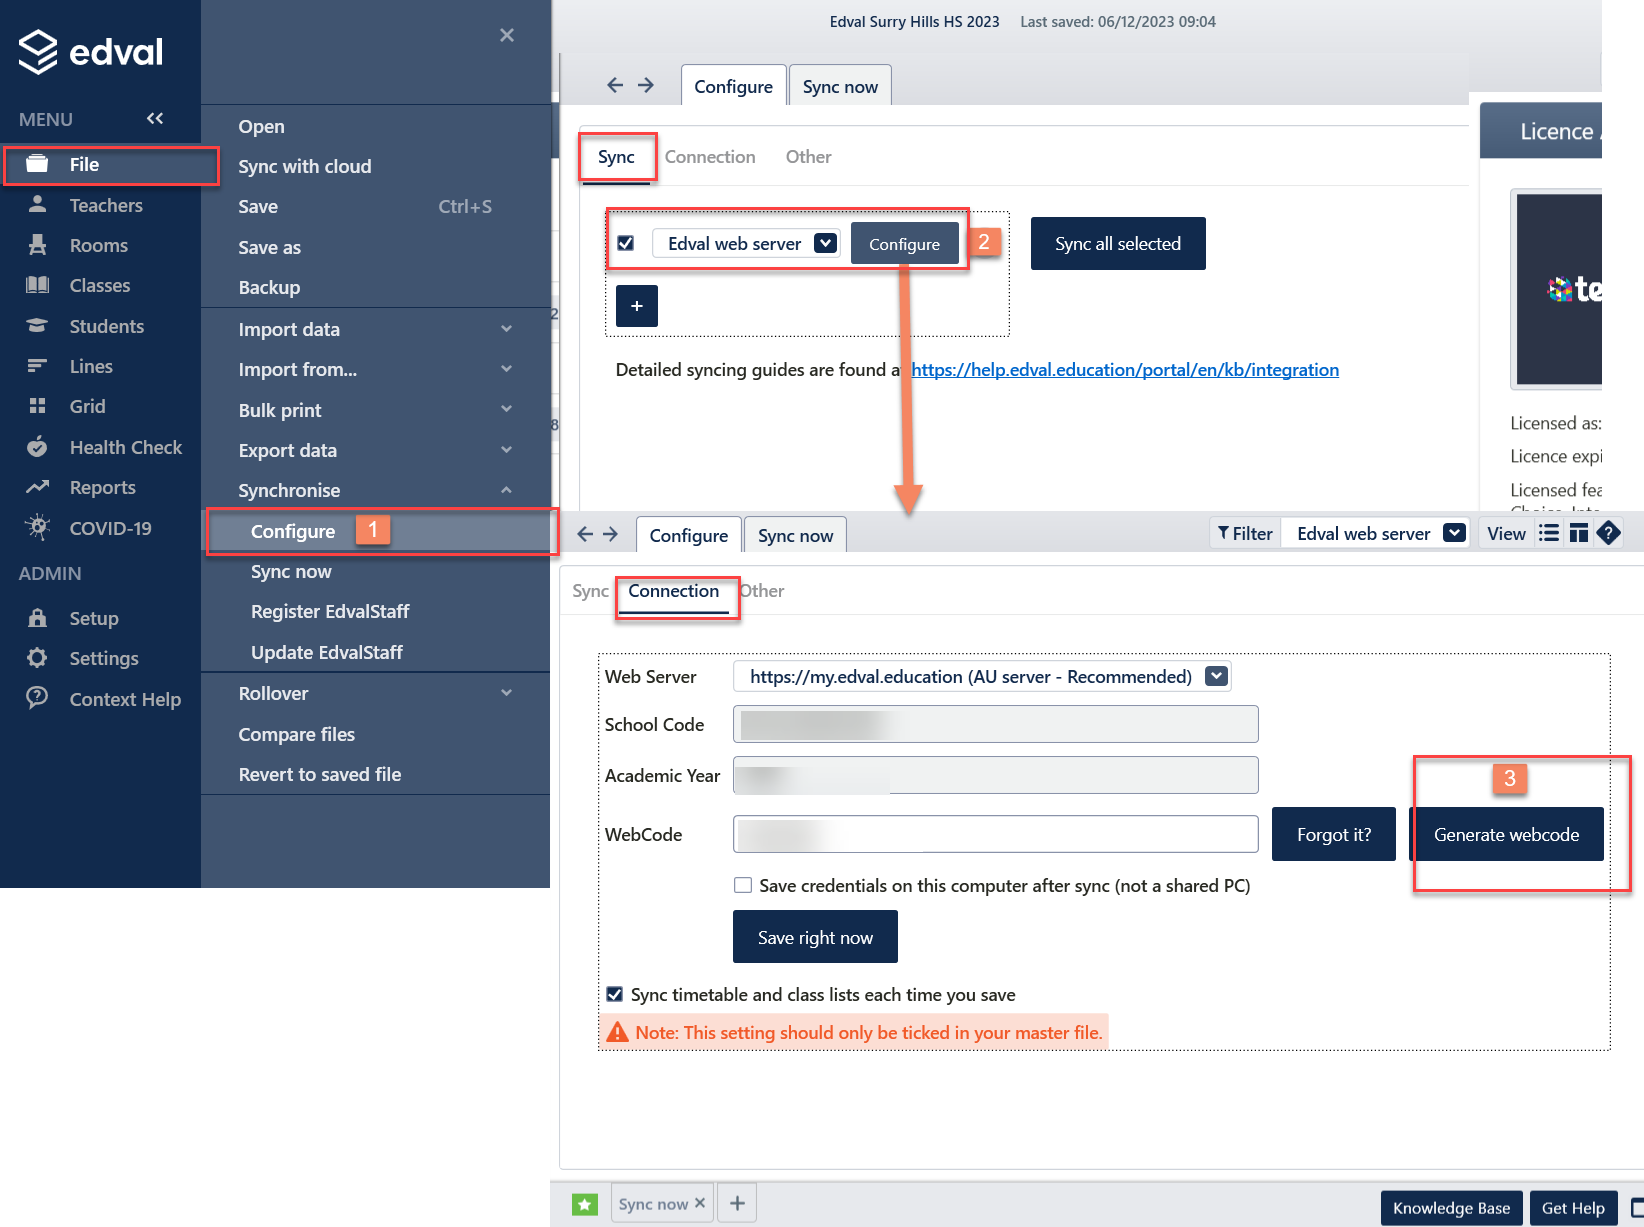Collapse the Synchronise submenu
This screenshot has height=1227, width=1644.
pyautogui.click(x=506, y=490)
